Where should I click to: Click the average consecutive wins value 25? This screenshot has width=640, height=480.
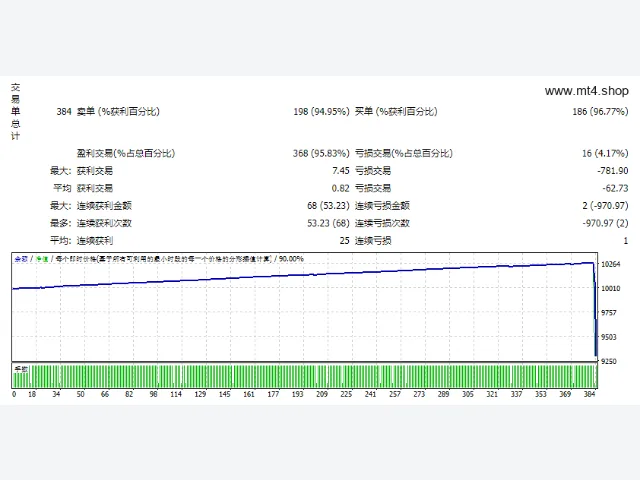(x=344, y=241)
